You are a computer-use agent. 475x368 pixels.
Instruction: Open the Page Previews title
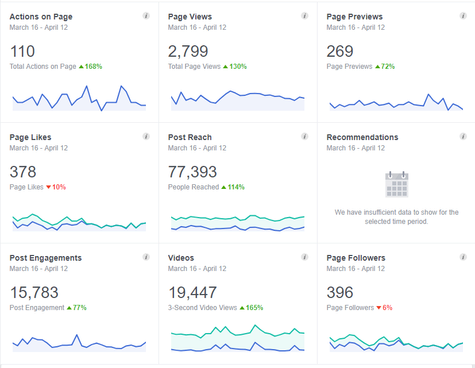(355, 17)
